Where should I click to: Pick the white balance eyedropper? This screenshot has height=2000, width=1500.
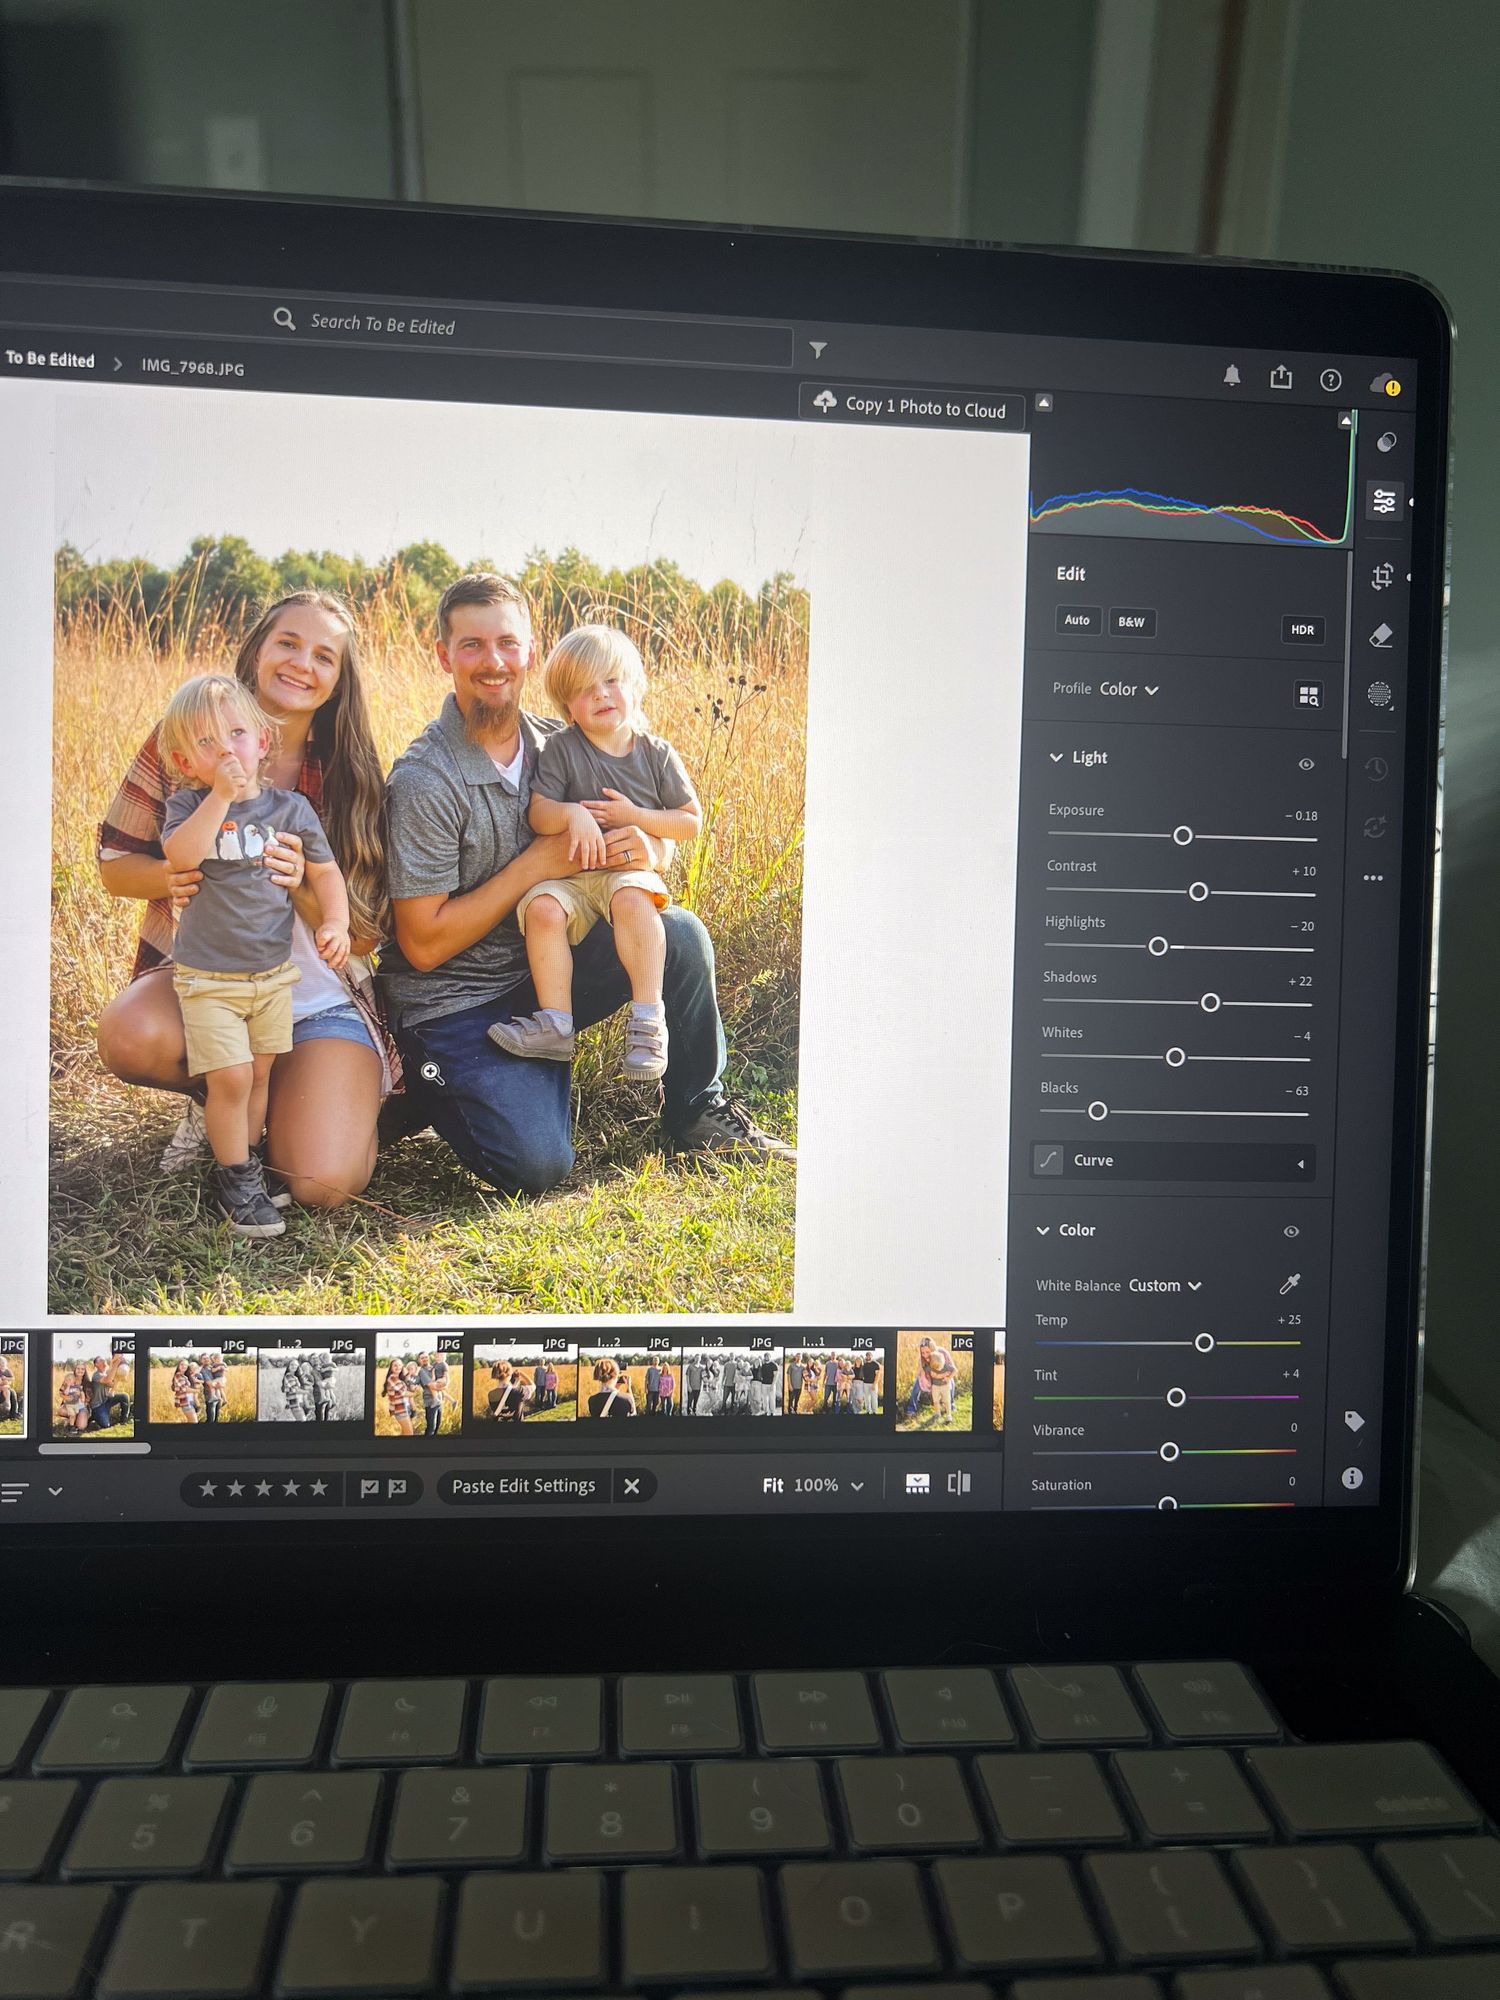point(1290,1284)
